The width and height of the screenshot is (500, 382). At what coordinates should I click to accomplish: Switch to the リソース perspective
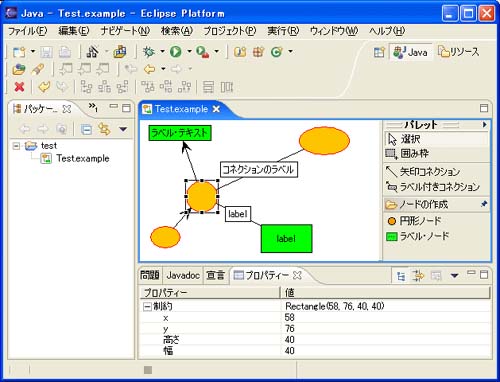[458, 52]
